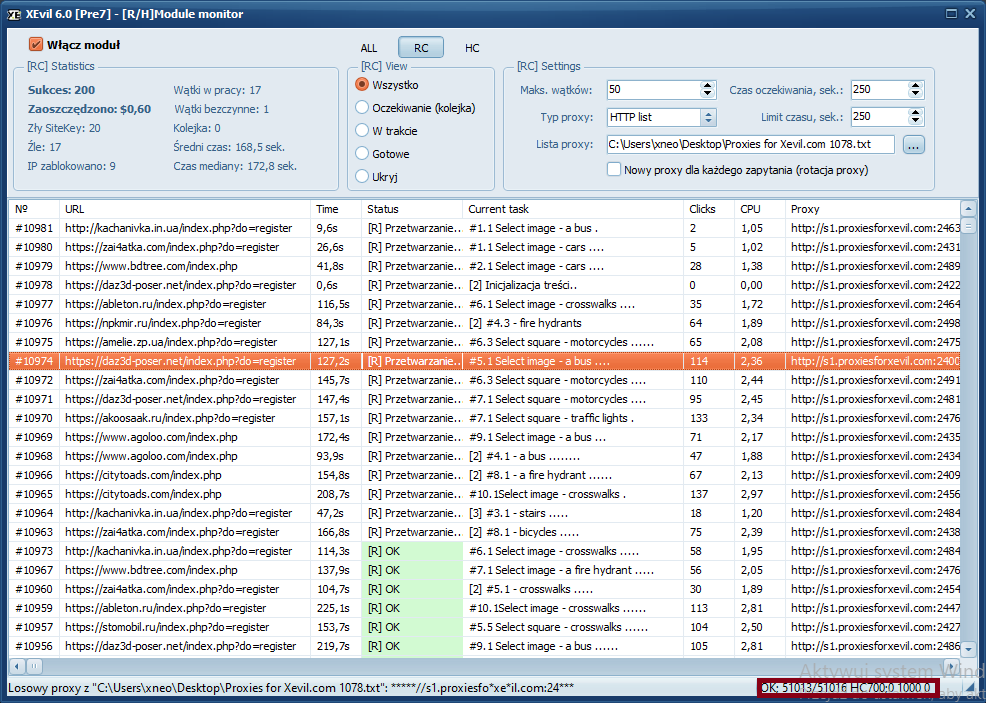The image size is (986, 703).
Task: Enable Nowy proxy dla każdego zapytania checkbox
Action: 614,170
